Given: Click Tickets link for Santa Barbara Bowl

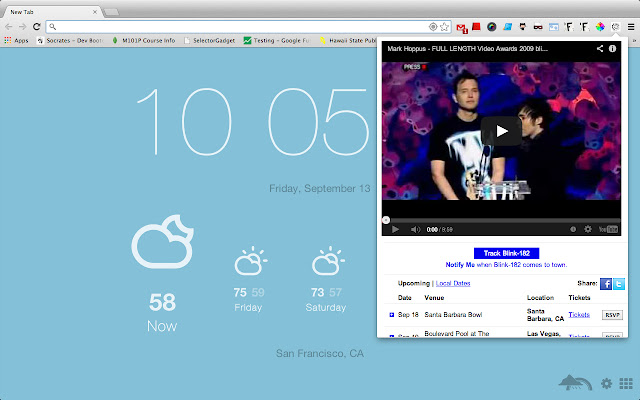Looking at the screenshot, I should click(x=579, y=315).
